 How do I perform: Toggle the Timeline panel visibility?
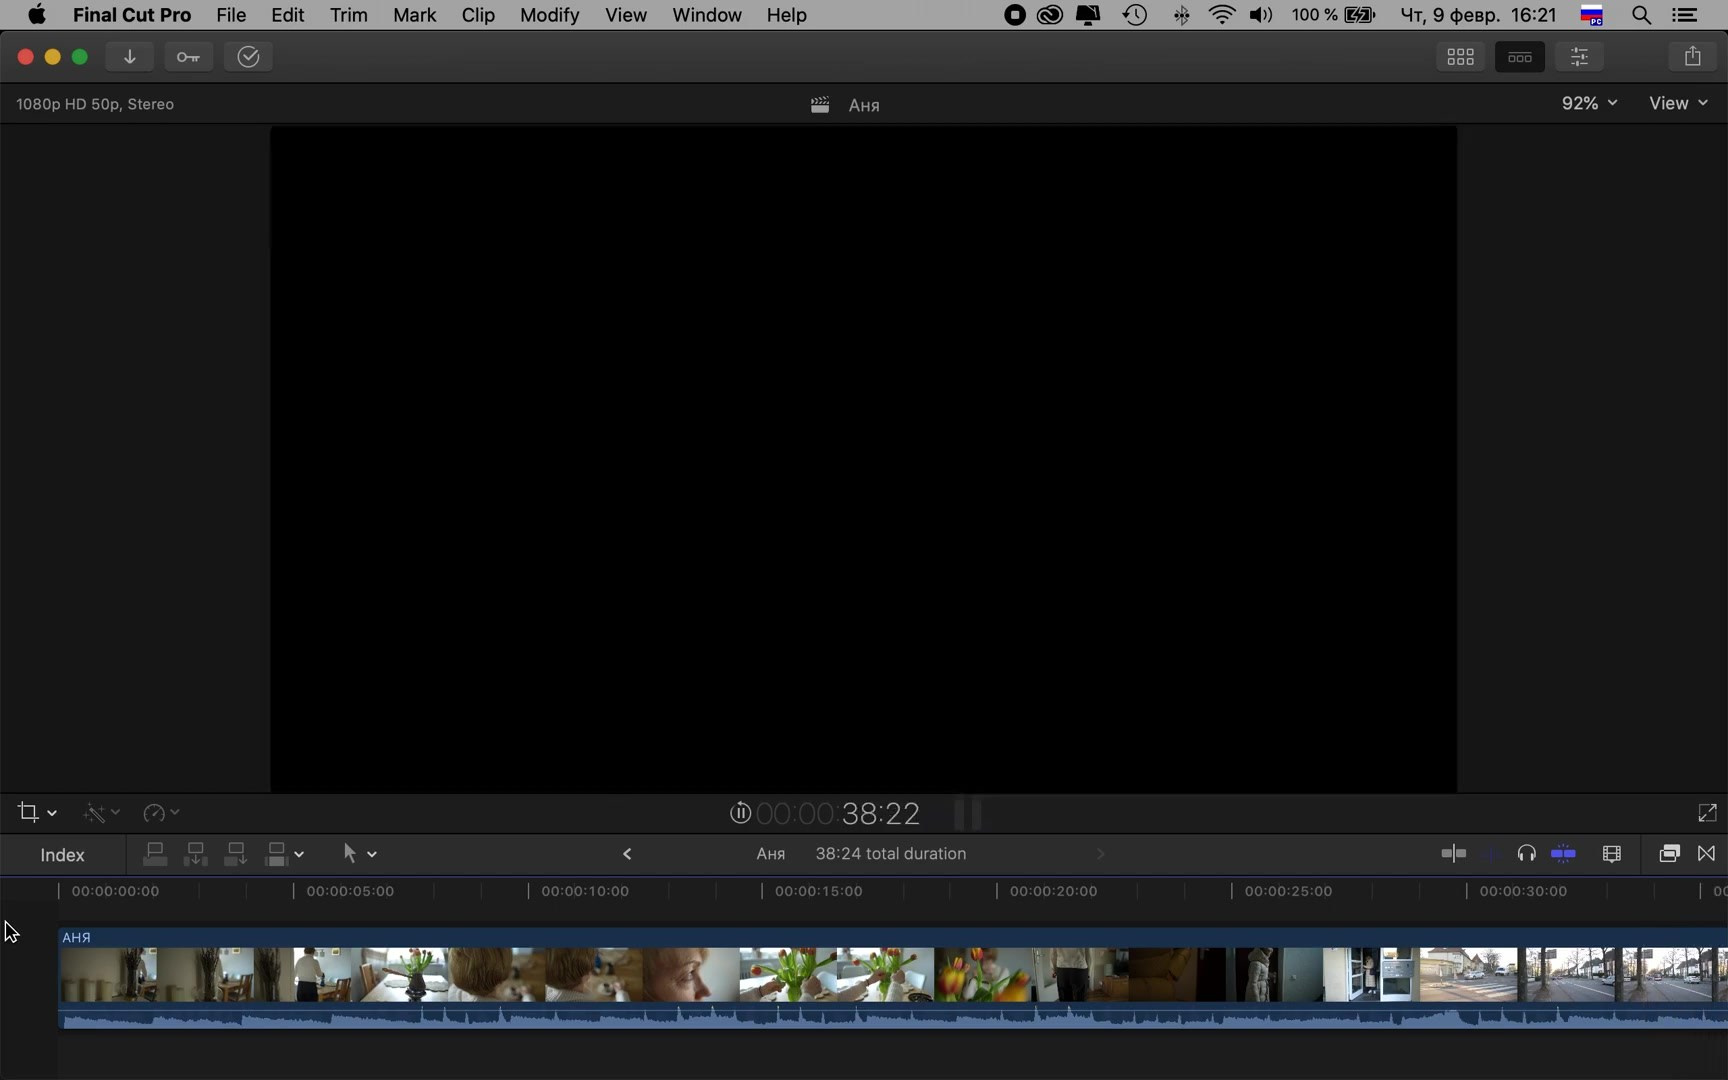1519,57
